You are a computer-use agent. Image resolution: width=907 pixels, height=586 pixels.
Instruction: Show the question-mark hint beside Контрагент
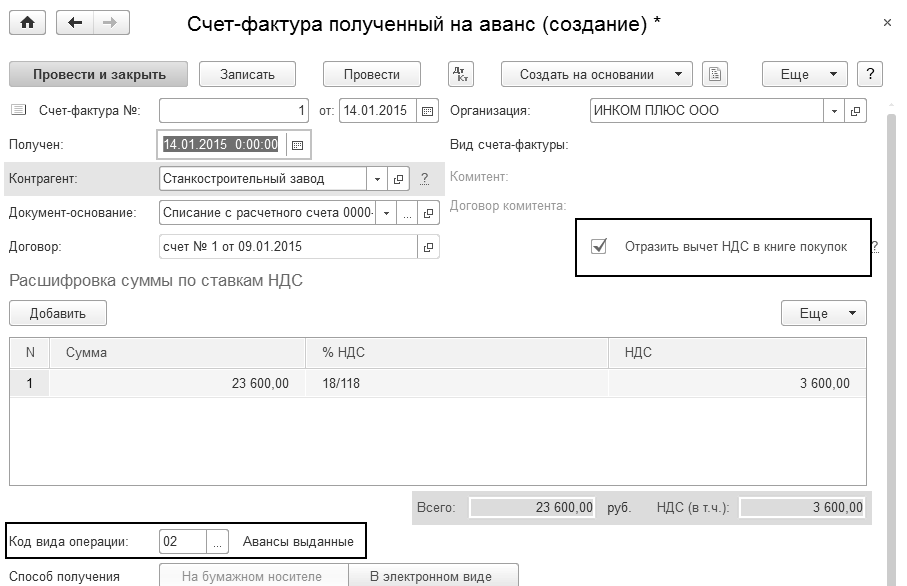coord(425,179)
